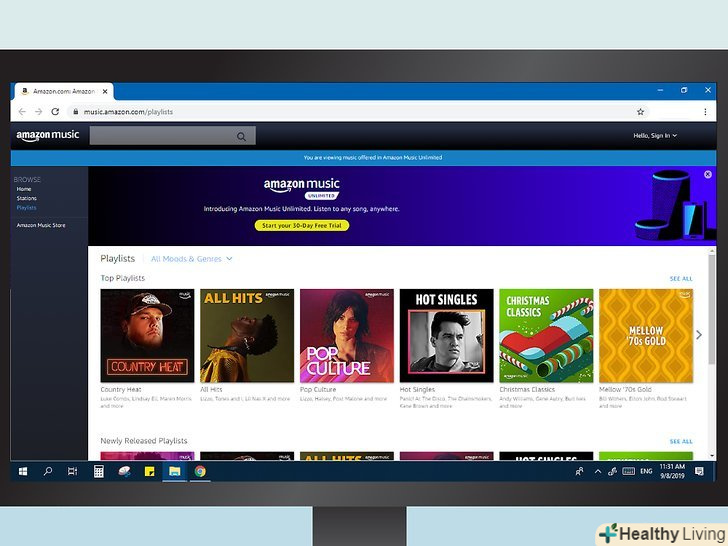Select Playlists in Browse sidebar

(x=26, y=208)
